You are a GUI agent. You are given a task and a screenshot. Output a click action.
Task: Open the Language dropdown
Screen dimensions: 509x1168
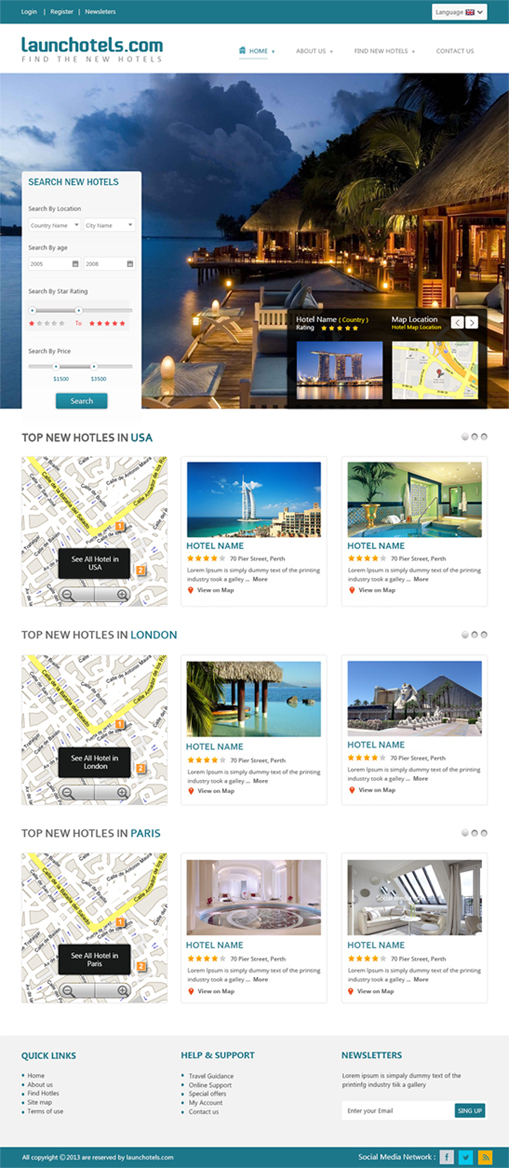[459, 12]
